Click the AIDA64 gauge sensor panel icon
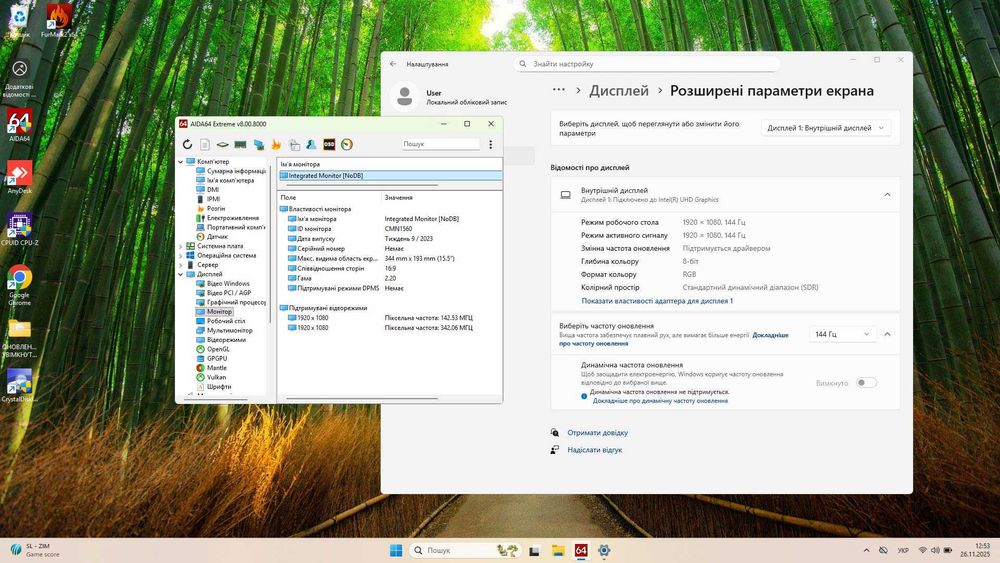The width and height of the screenshot is (1000, 563). (347, 145)
